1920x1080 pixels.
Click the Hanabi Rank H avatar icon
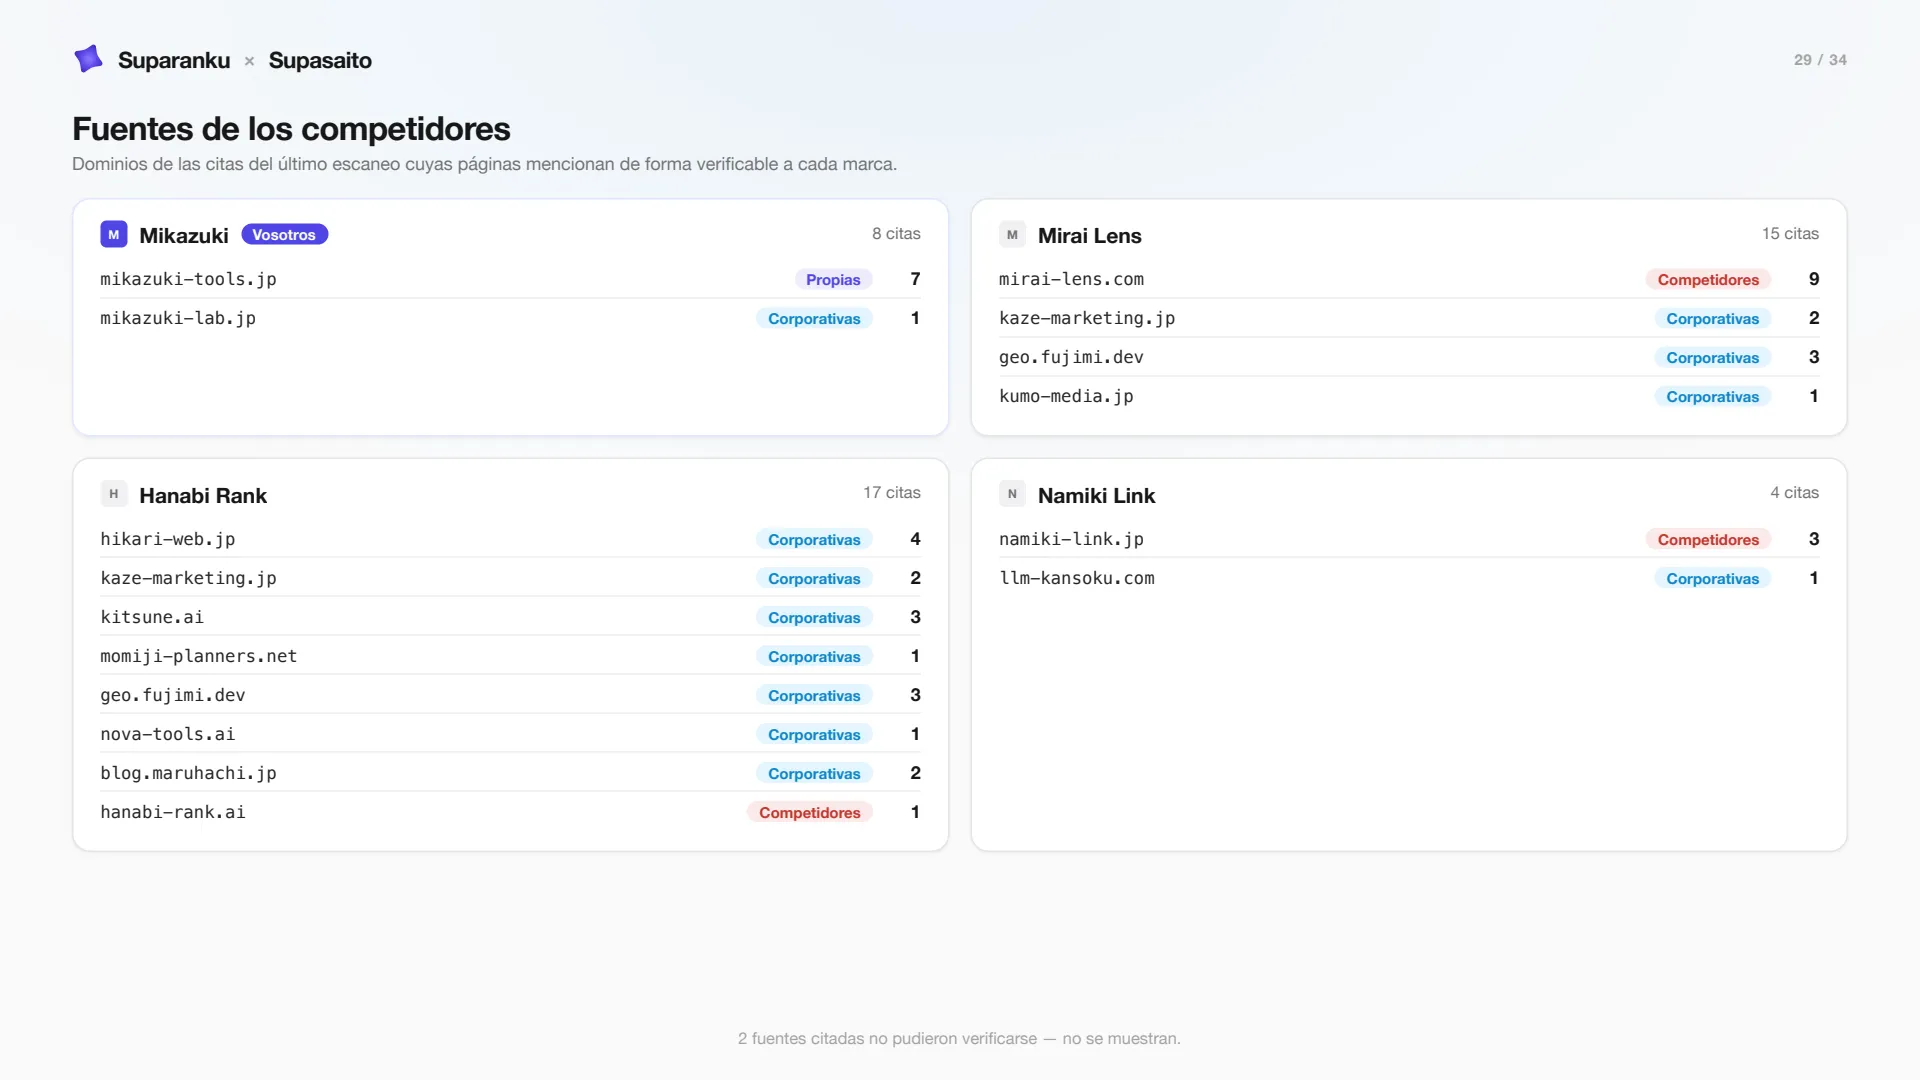(x=113, y=494)
